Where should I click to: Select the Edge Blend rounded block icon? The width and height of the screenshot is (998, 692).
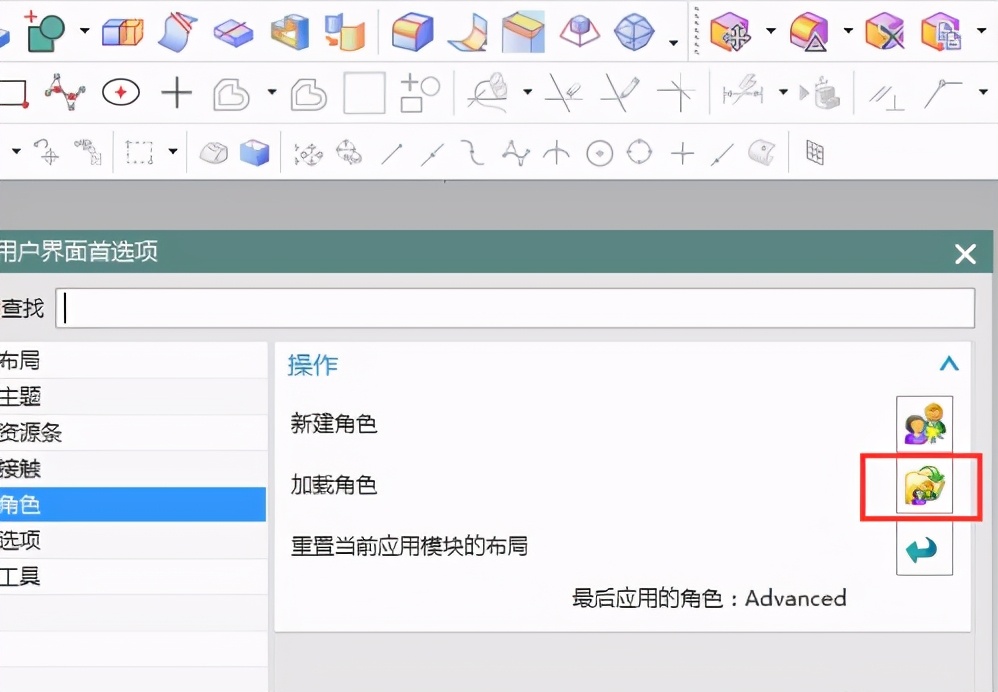[x=412, y=32]
